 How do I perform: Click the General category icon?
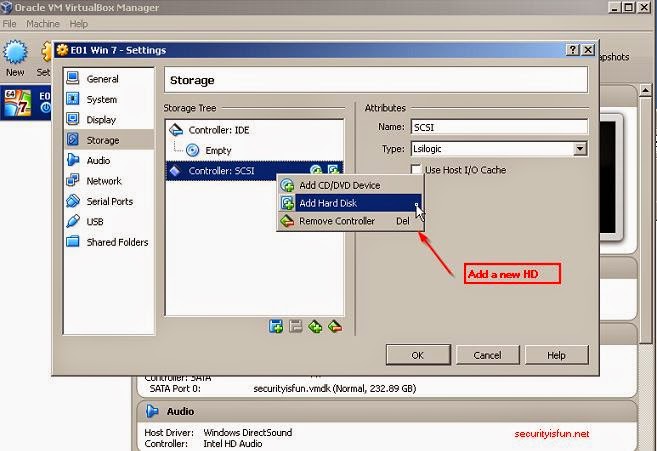(73, 78)
